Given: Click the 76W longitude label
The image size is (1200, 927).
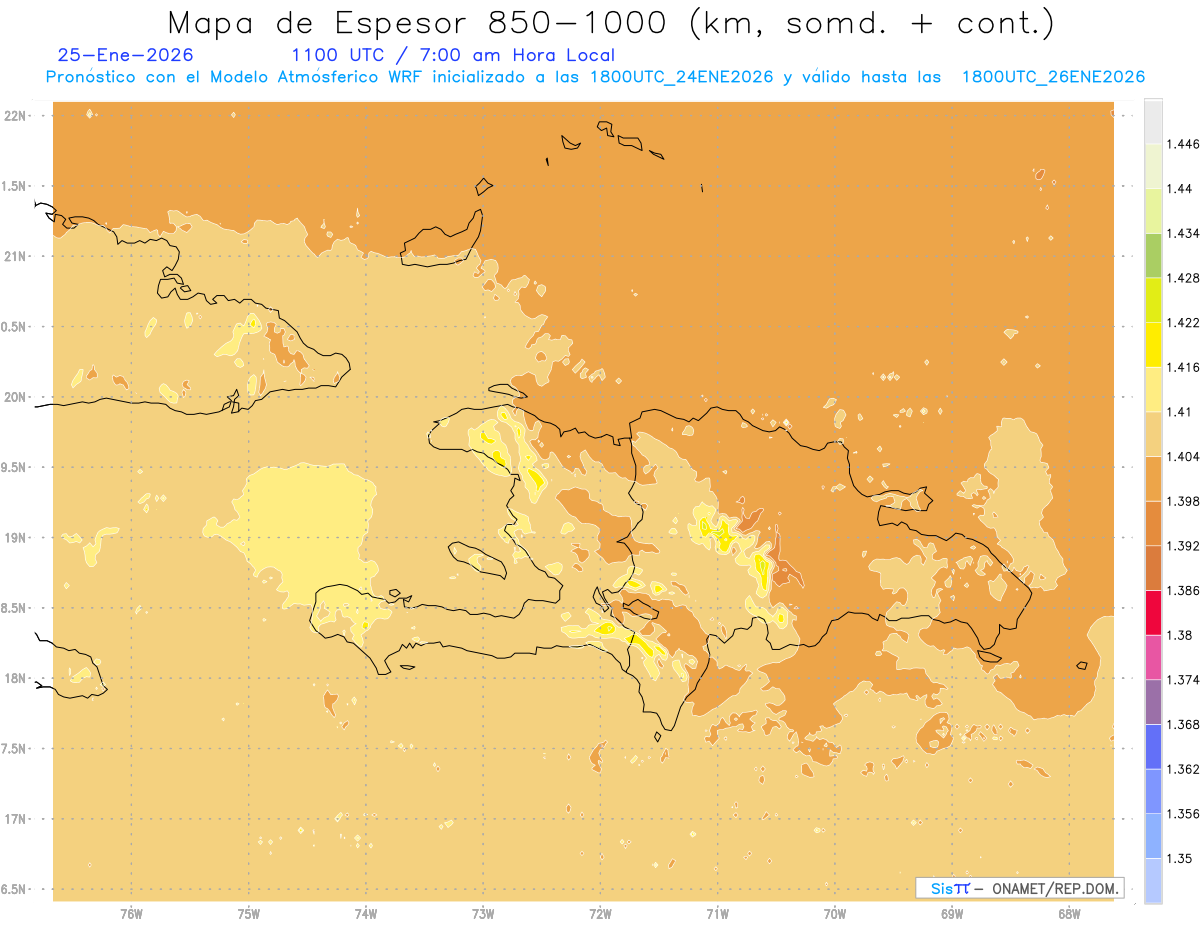Looking at the screenshot, I should tap(131, 913).
